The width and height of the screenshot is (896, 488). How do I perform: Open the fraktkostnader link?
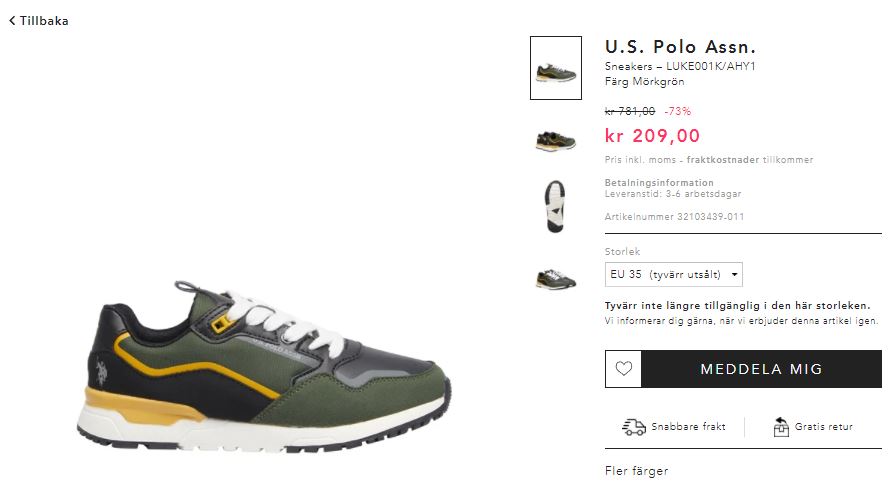click(723, 159)
